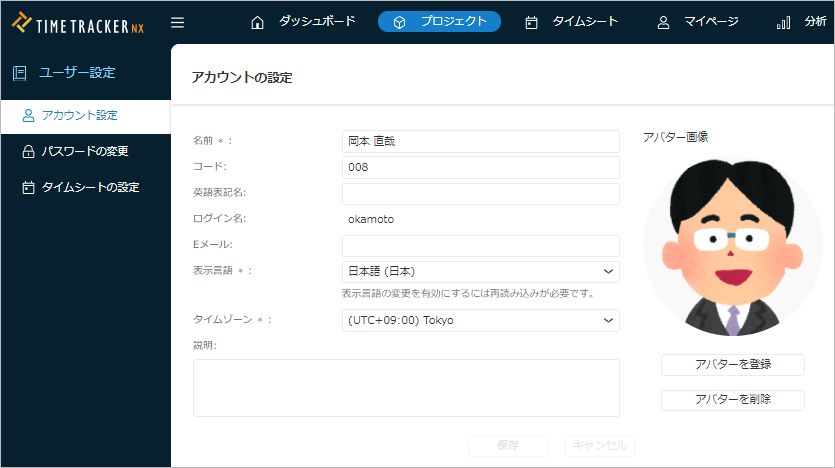Click the TimeTracker NX logo

click(x=79, y=22)
